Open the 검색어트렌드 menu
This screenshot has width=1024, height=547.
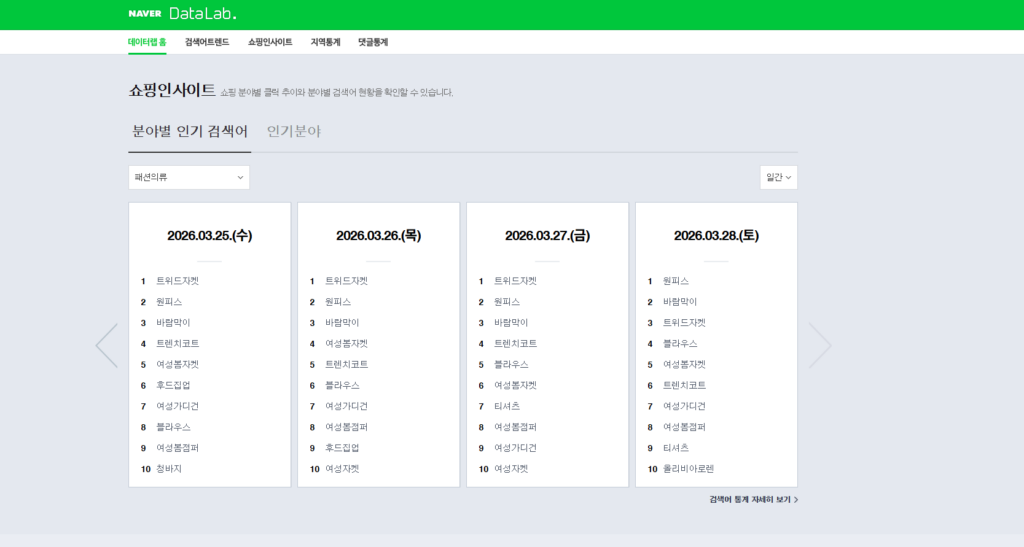click(x=207, y=42)
